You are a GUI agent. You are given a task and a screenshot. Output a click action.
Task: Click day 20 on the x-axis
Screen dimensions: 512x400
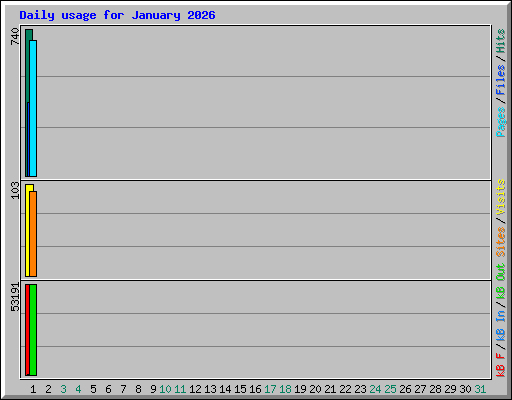[315, 389]
